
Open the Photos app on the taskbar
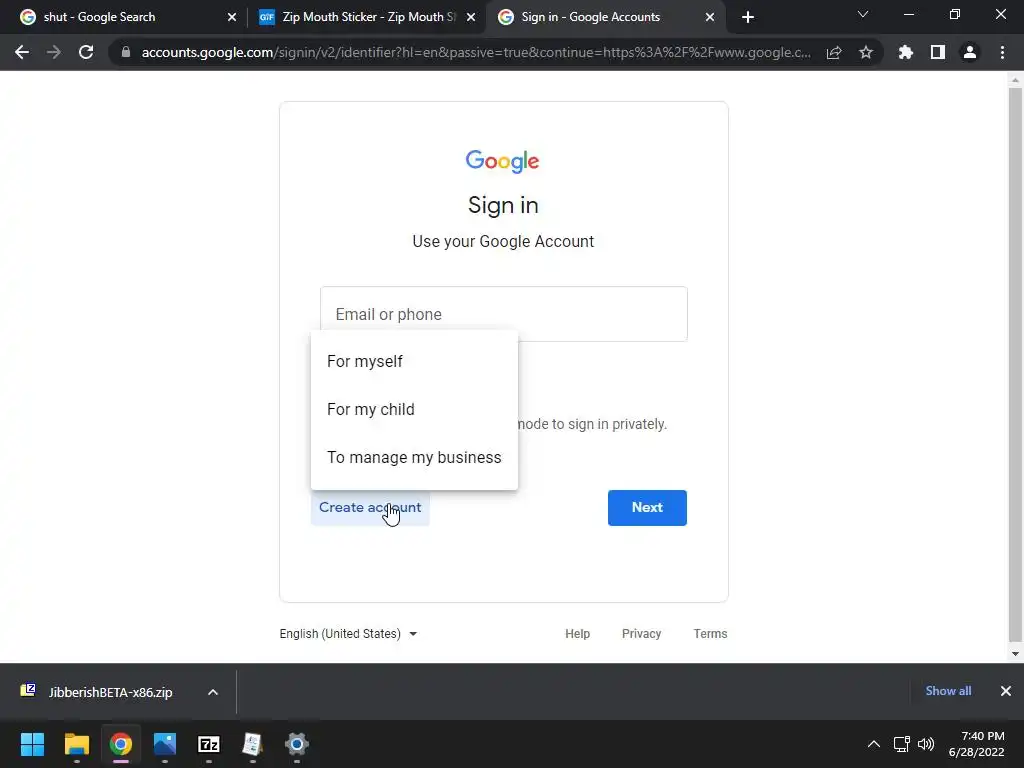(x=165, y=744)
